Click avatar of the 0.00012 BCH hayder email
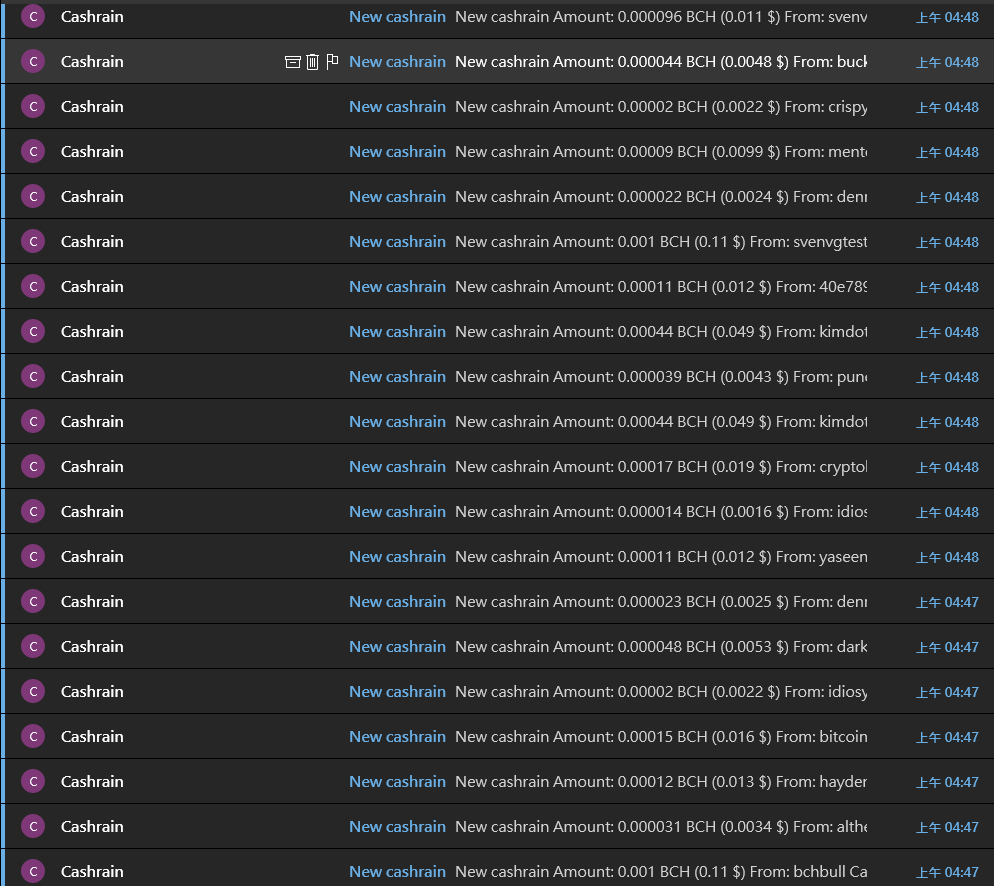Viewport: 994px width, 886px height. click(x=33, y=781)
